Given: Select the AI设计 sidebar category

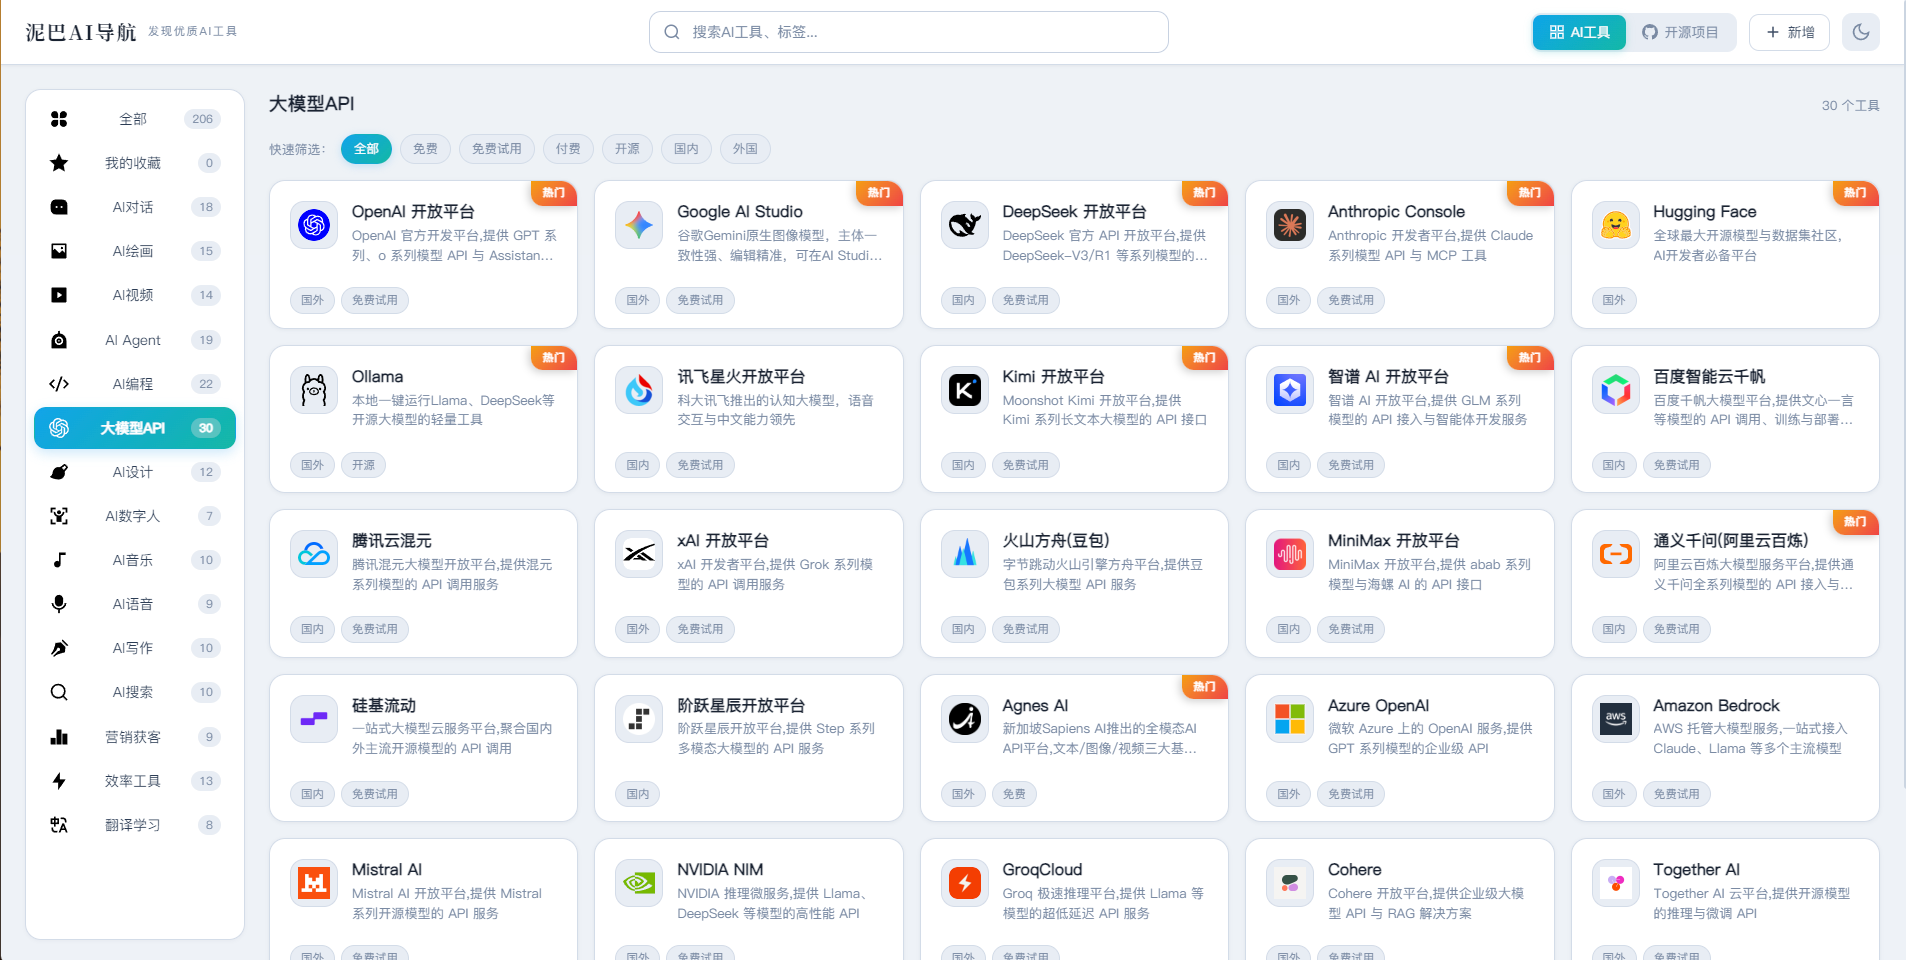Looking at the screenshot, I should coord(135,472).
